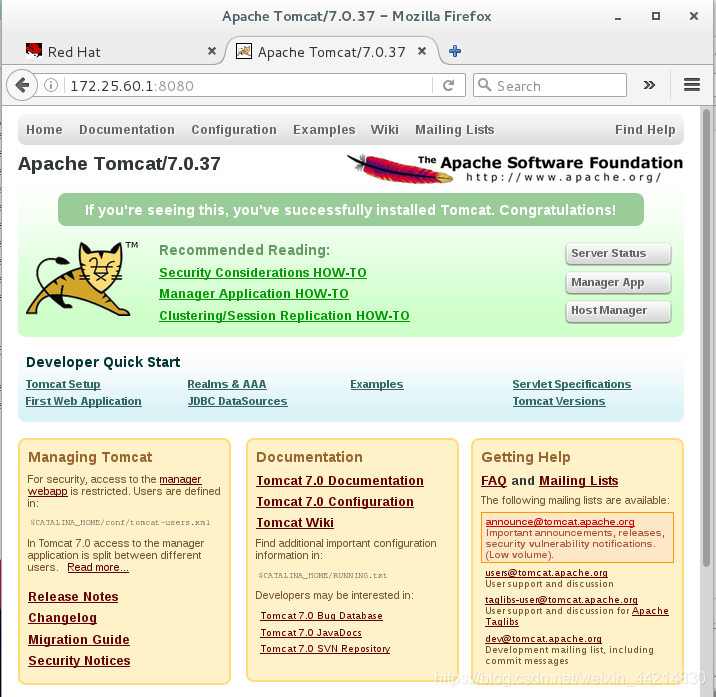This screenshot has width=716, height=697.
Task: Click the users@tomcat.apache.org link
Action: pos(546,572)
